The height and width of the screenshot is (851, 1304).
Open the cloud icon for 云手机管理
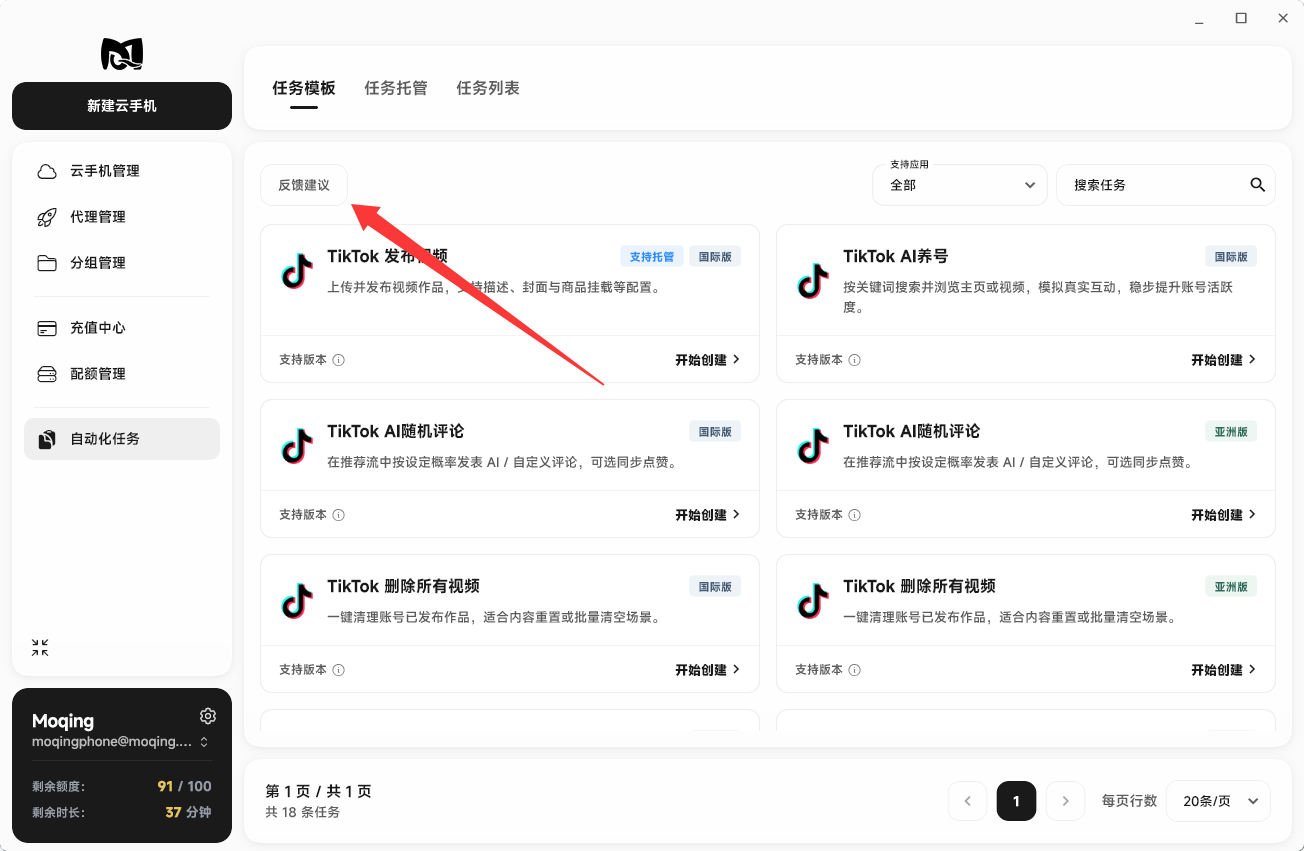[x=47, y=171]
